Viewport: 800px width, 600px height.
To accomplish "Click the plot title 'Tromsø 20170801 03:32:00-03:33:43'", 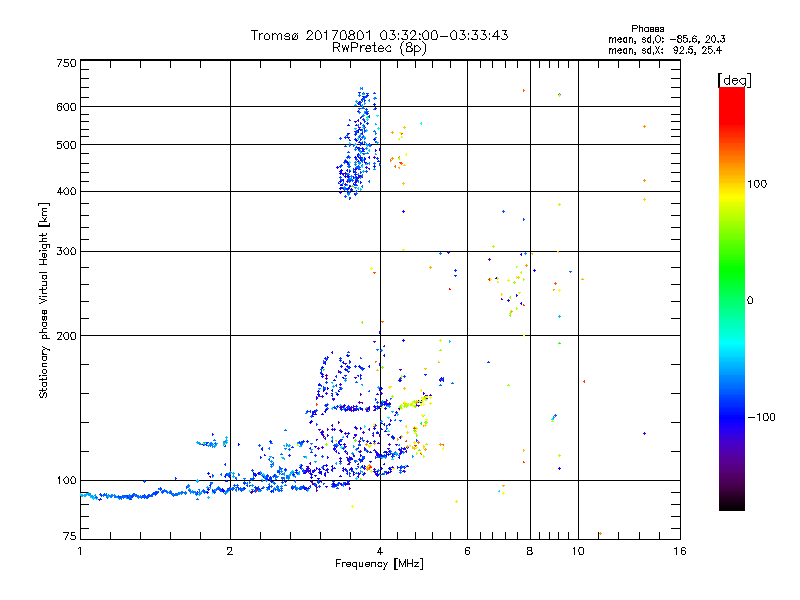I will coord(379,35).
